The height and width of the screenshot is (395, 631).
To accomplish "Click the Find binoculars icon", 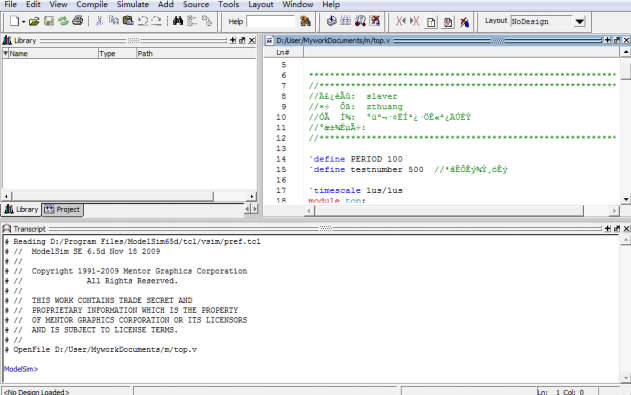I will [x=177, y=21].
